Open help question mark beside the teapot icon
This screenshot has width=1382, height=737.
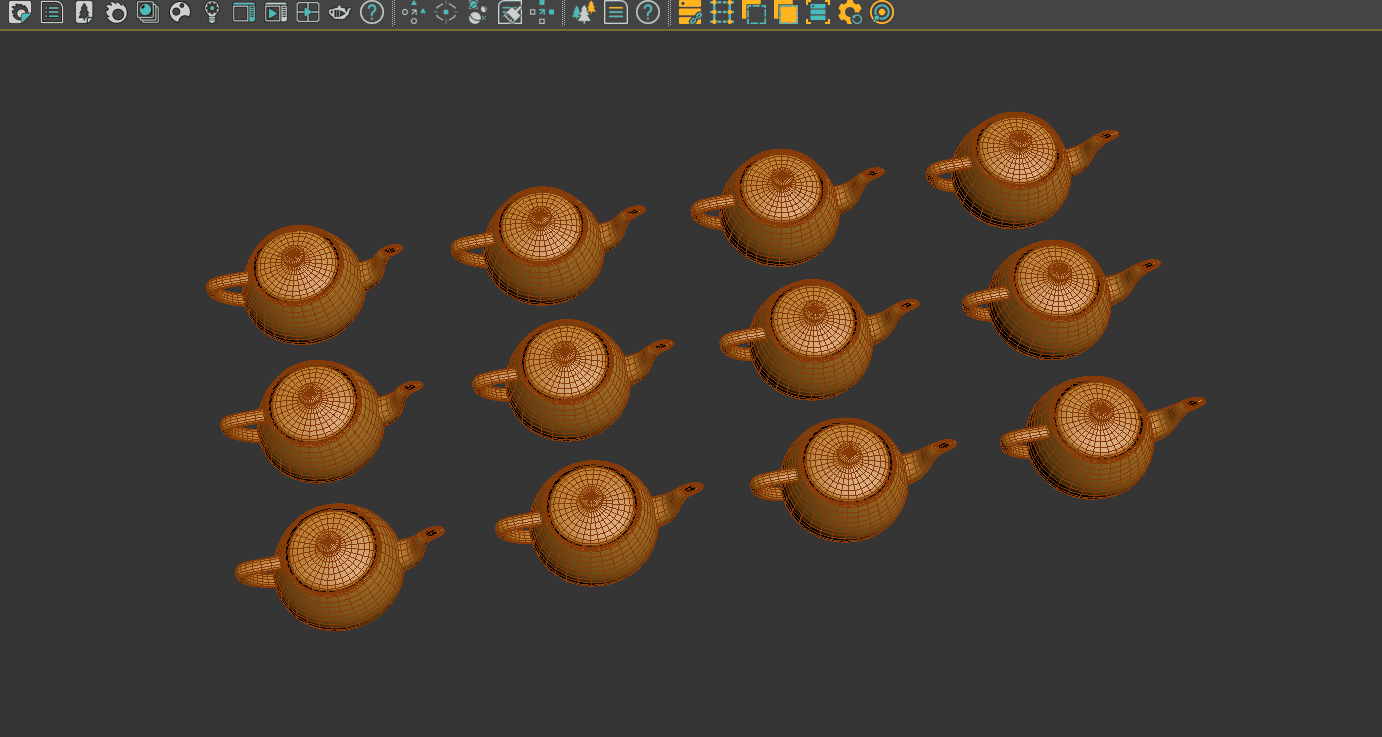point(372,13)
